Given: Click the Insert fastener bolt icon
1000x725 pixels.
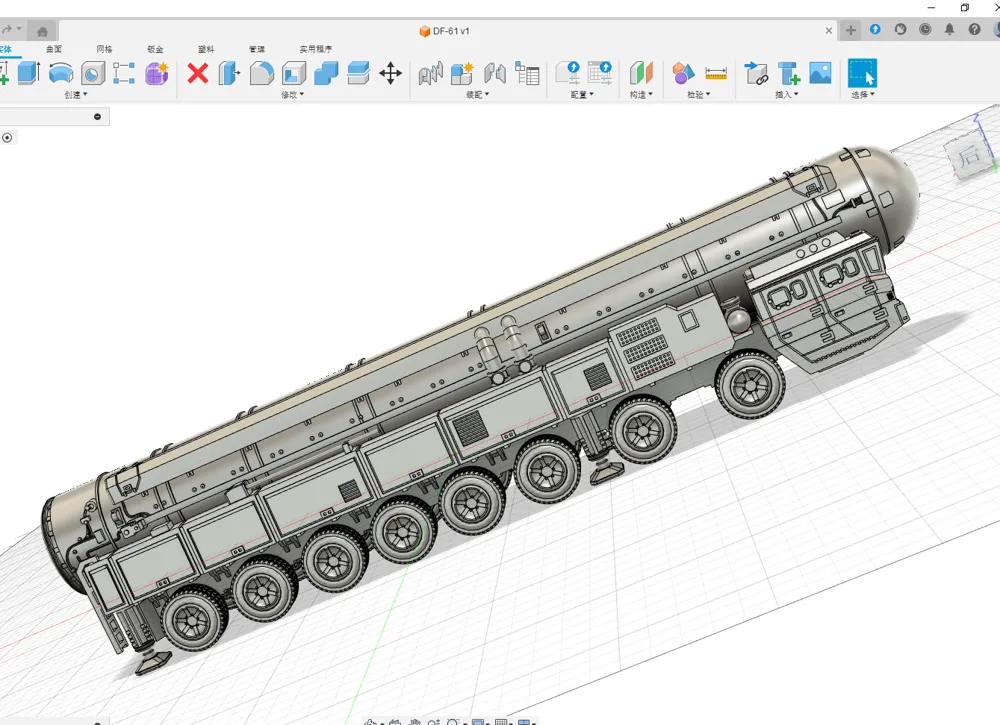Looking at the screenshot, I should (x=789, y=73).
